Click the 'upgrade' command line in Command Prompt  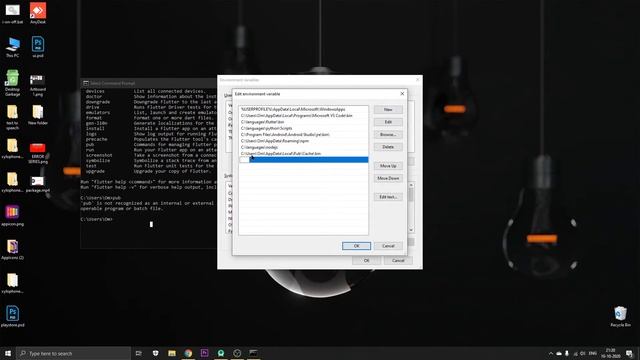click(149, 171)
